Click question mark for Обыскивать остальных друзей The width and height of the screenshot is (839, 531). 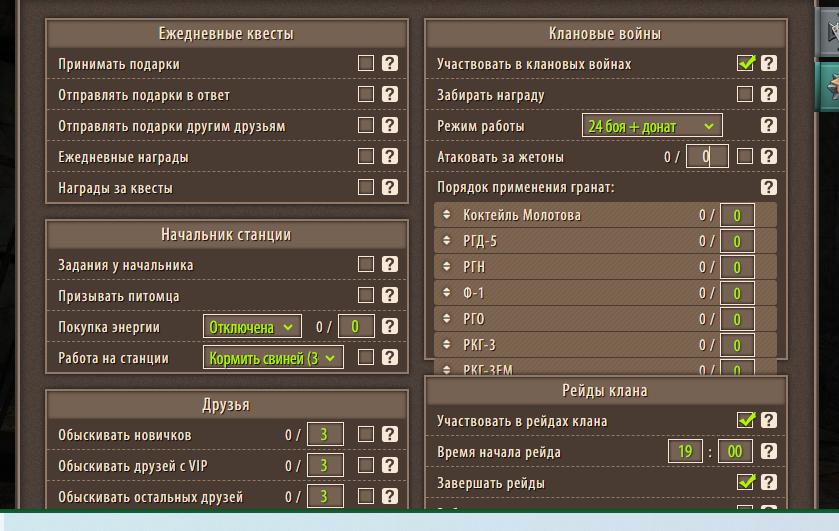[390, 497]
